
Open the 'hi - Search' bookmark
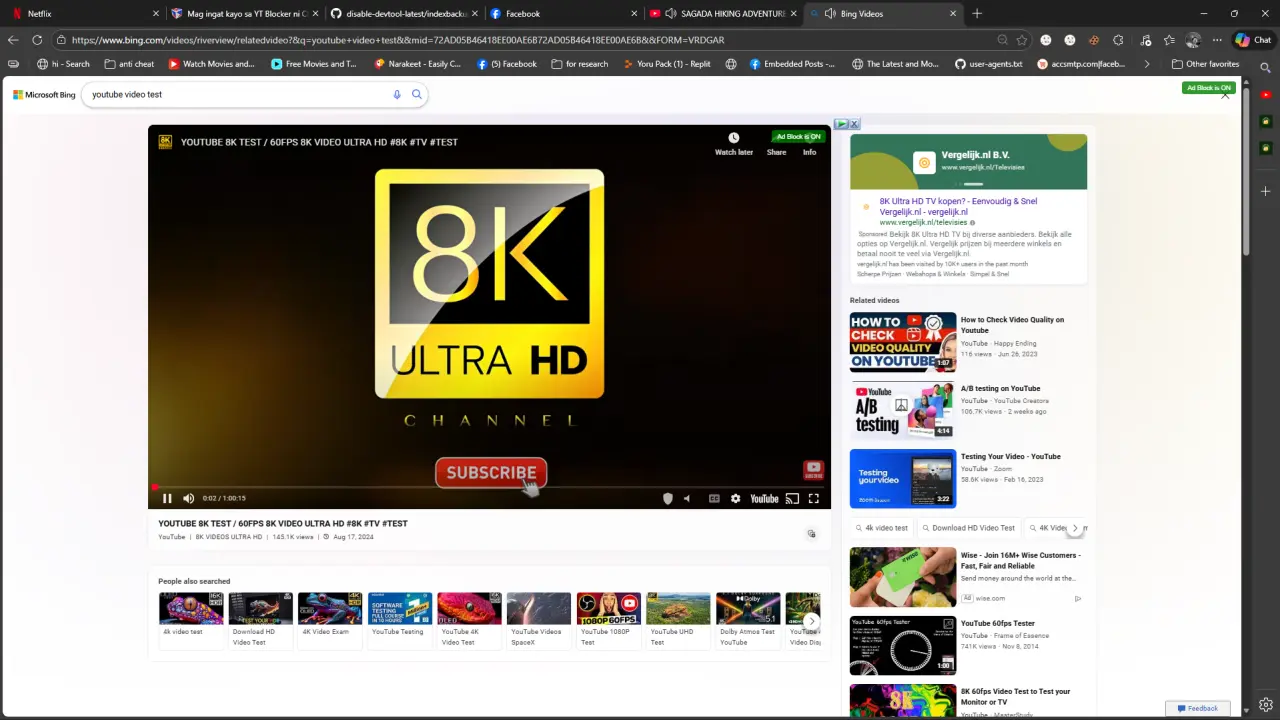(64, 64)
